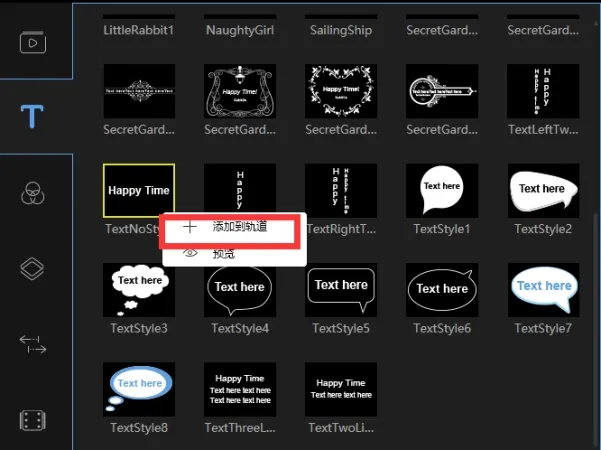The height and width of the screenshot is (450, 601).
Task: Select the highlighted Happy Time thumbnail
Action: pos(139,190)
